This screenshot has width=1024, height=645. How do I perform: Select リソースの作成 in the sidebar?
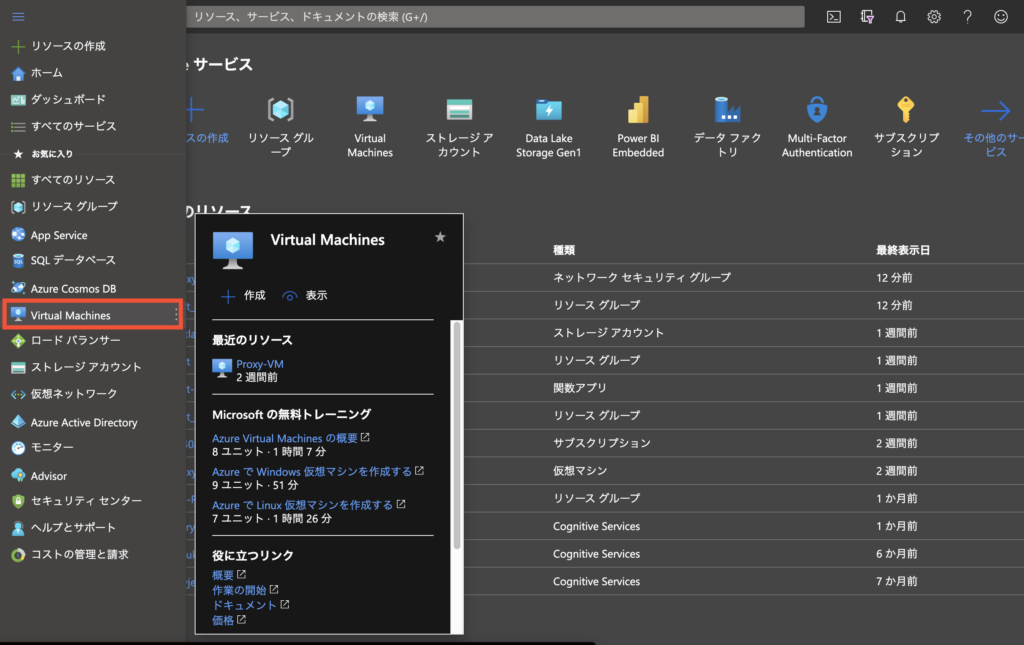(x=68, y=46)
